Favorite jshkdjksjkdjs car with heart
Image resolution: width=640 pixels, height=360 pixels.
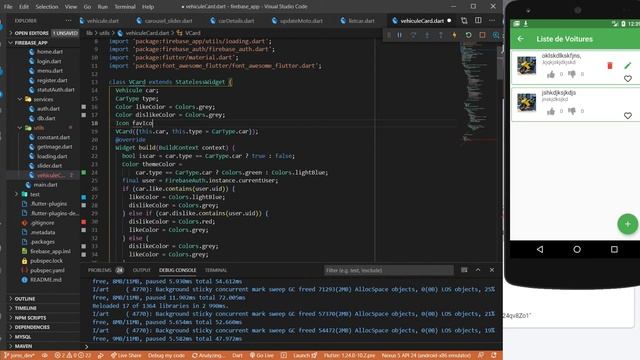click(x=628, y=116)
